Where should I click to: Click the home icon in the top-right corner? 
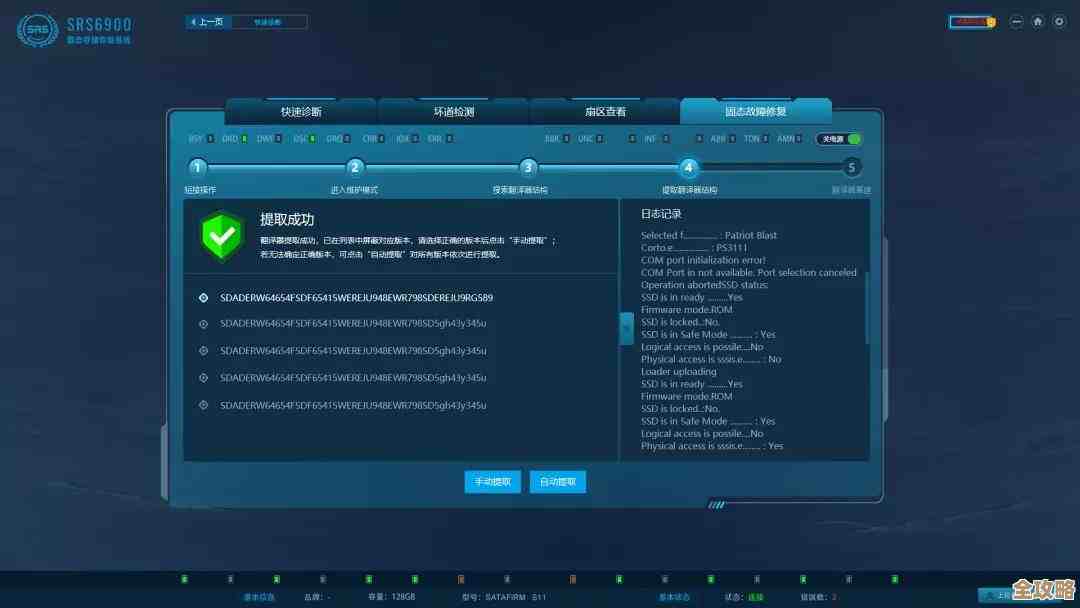click(1038, 21)
